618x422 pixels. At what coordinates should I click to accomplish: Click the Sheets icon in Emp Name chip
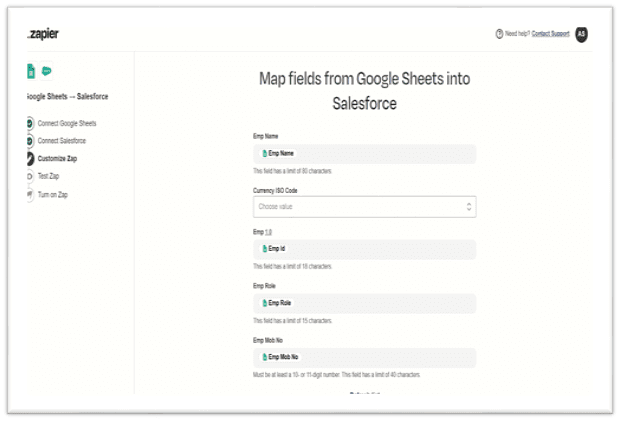[x=264, y=154]
